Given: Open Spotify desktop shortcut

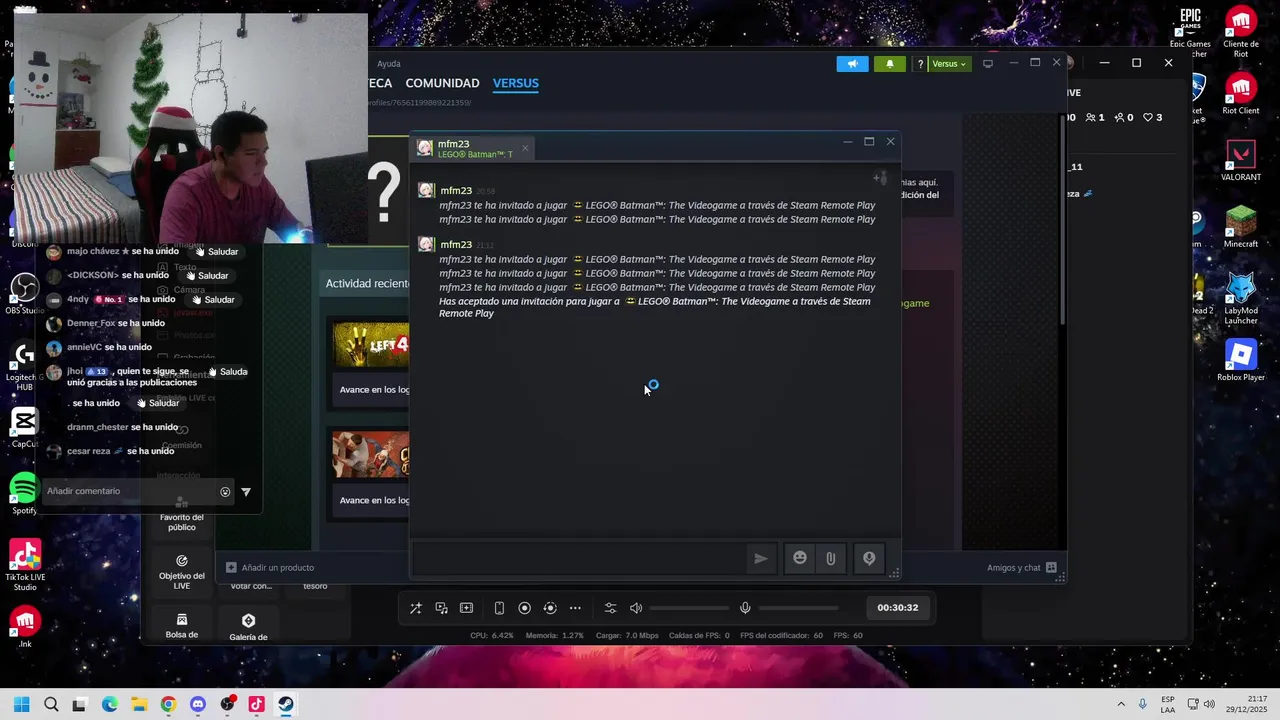Looking at the screenshot, I should tap(24, 494).
